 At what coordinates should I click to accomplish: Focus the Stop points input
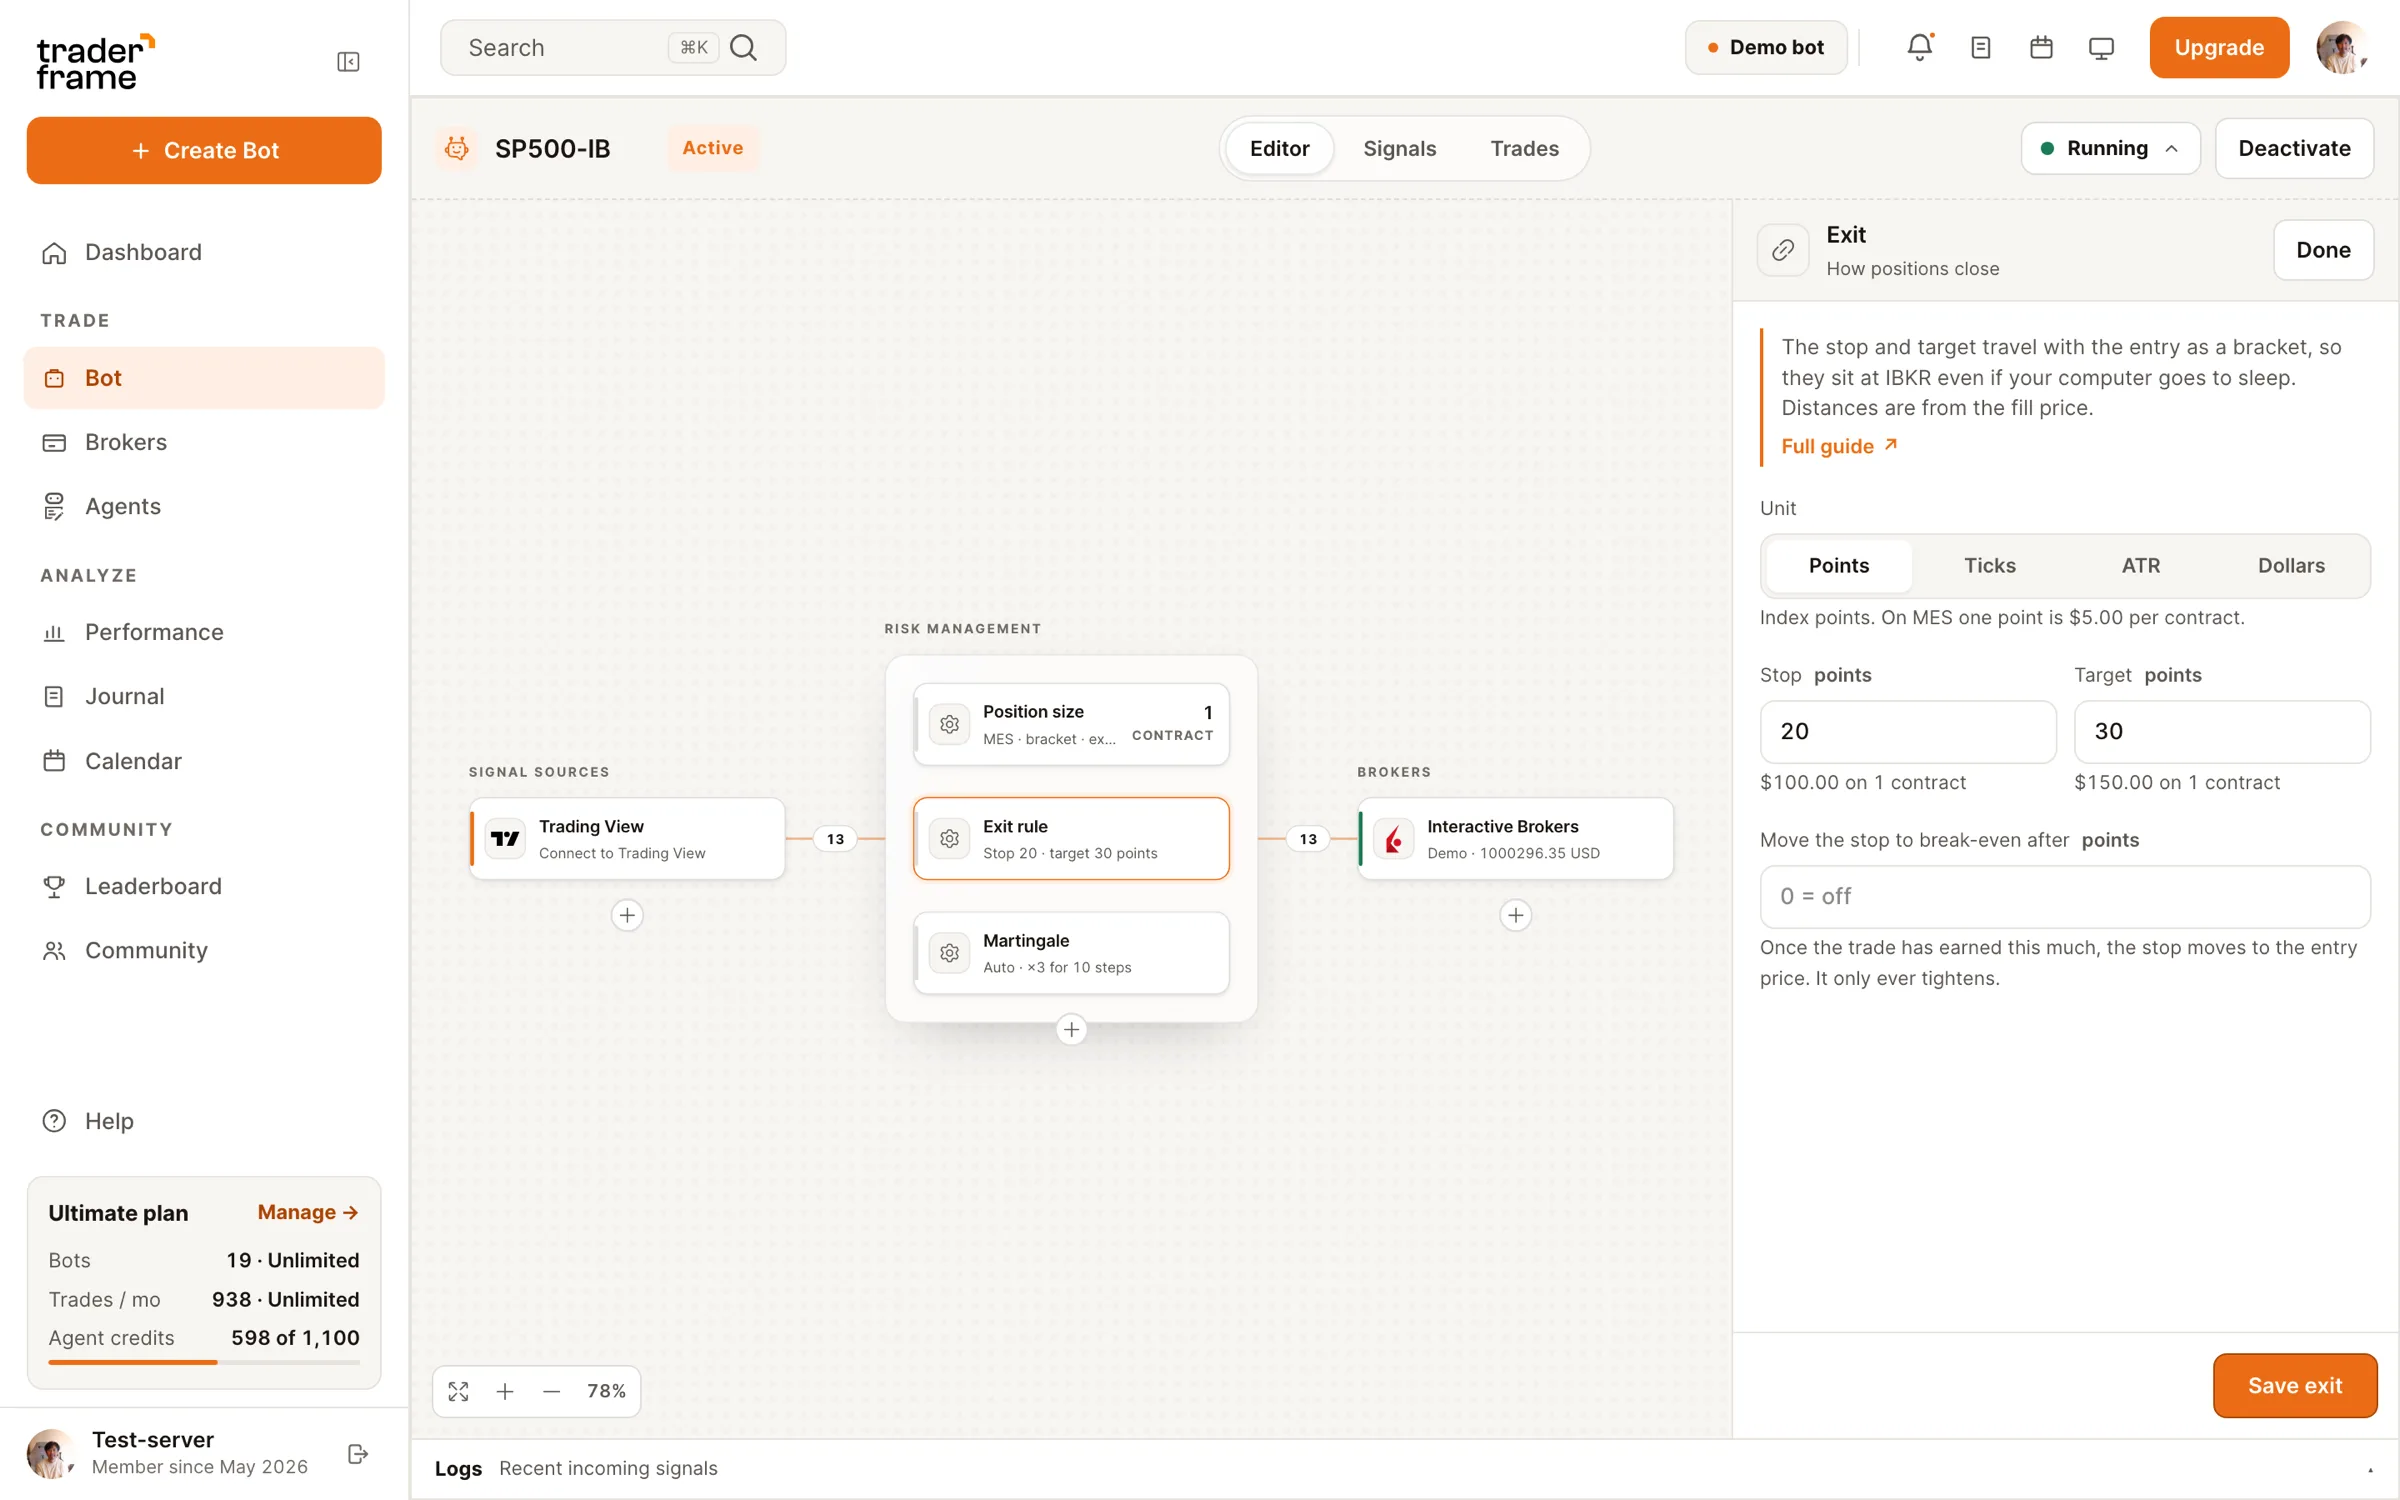(x=1908, y=731)
